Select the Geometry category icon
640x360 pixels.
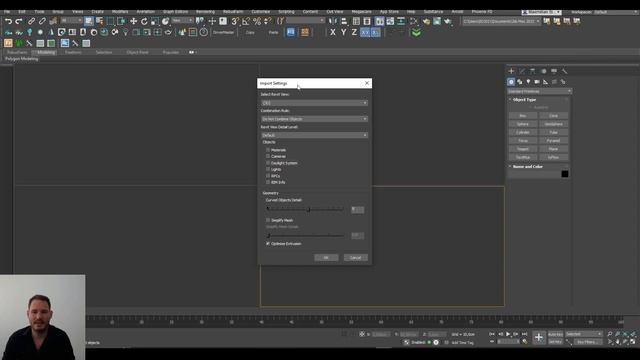[511, 82]
